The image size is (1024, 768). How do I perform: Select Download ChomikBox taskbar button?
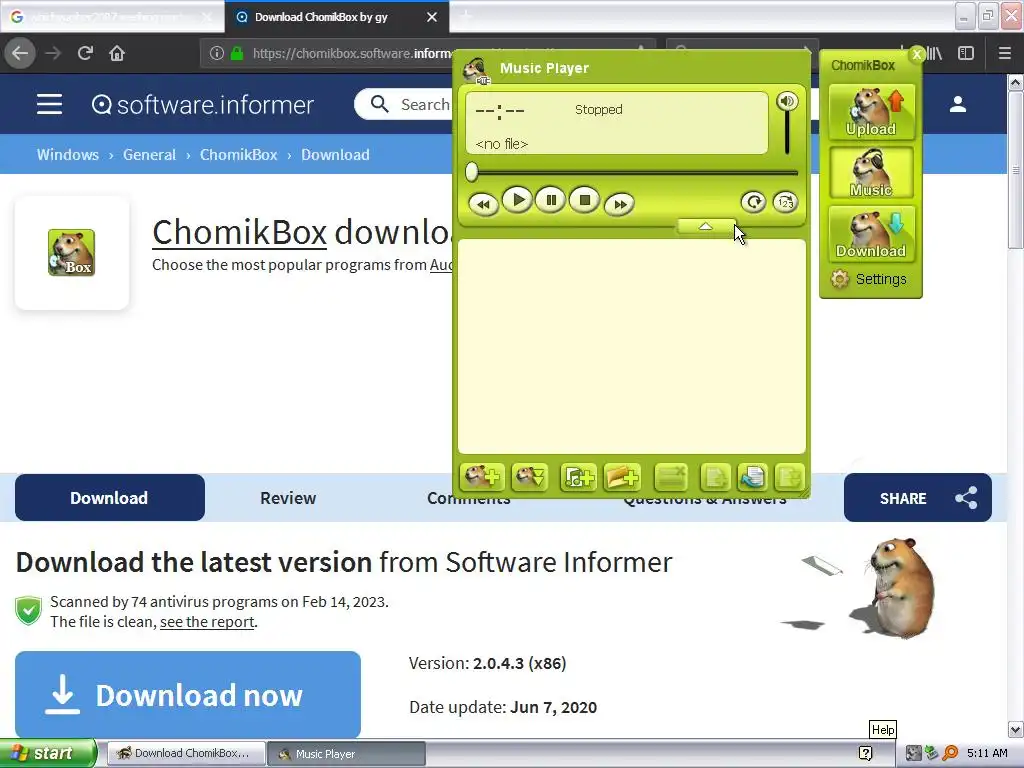click(x=185, y=754)
